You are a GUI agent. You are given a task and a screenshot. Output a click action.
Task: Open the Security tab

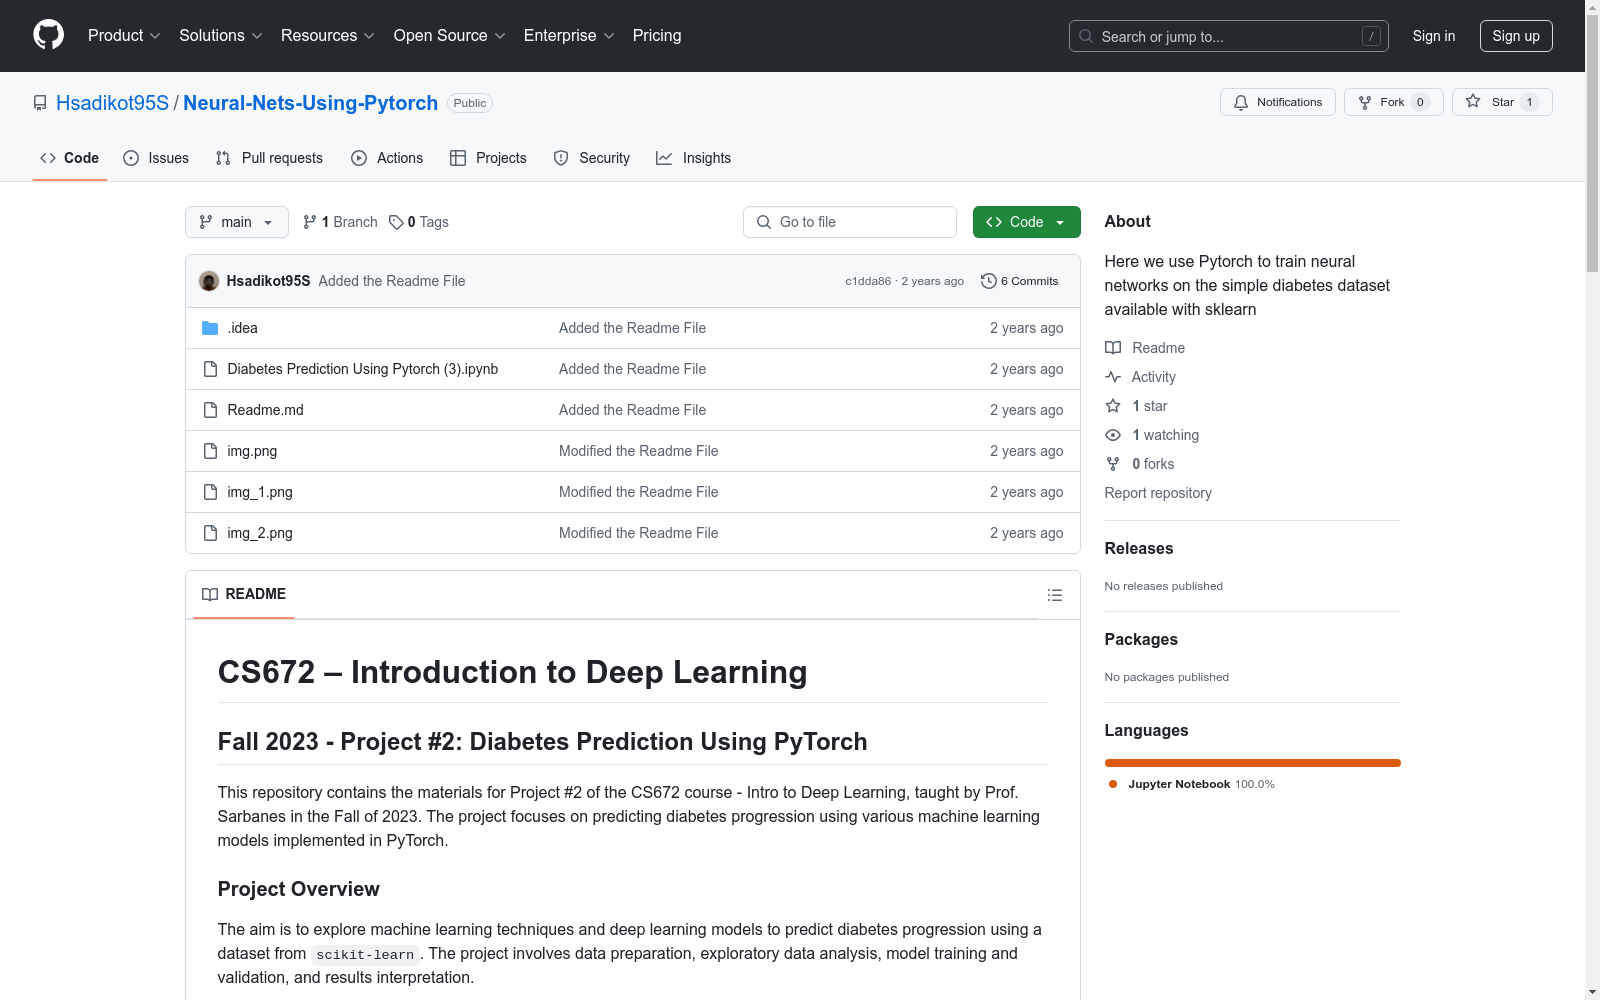click(x=592, y=158)
